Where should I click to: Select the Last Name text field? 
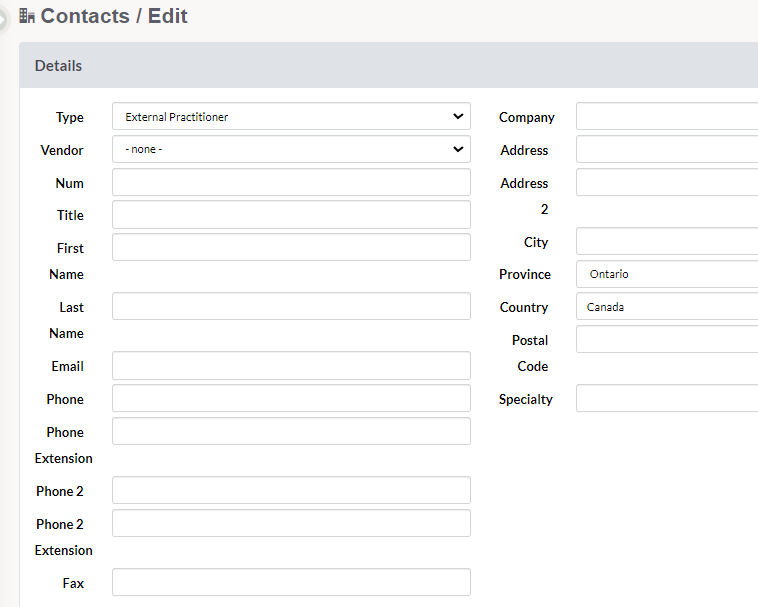click(x=292, y=306)
